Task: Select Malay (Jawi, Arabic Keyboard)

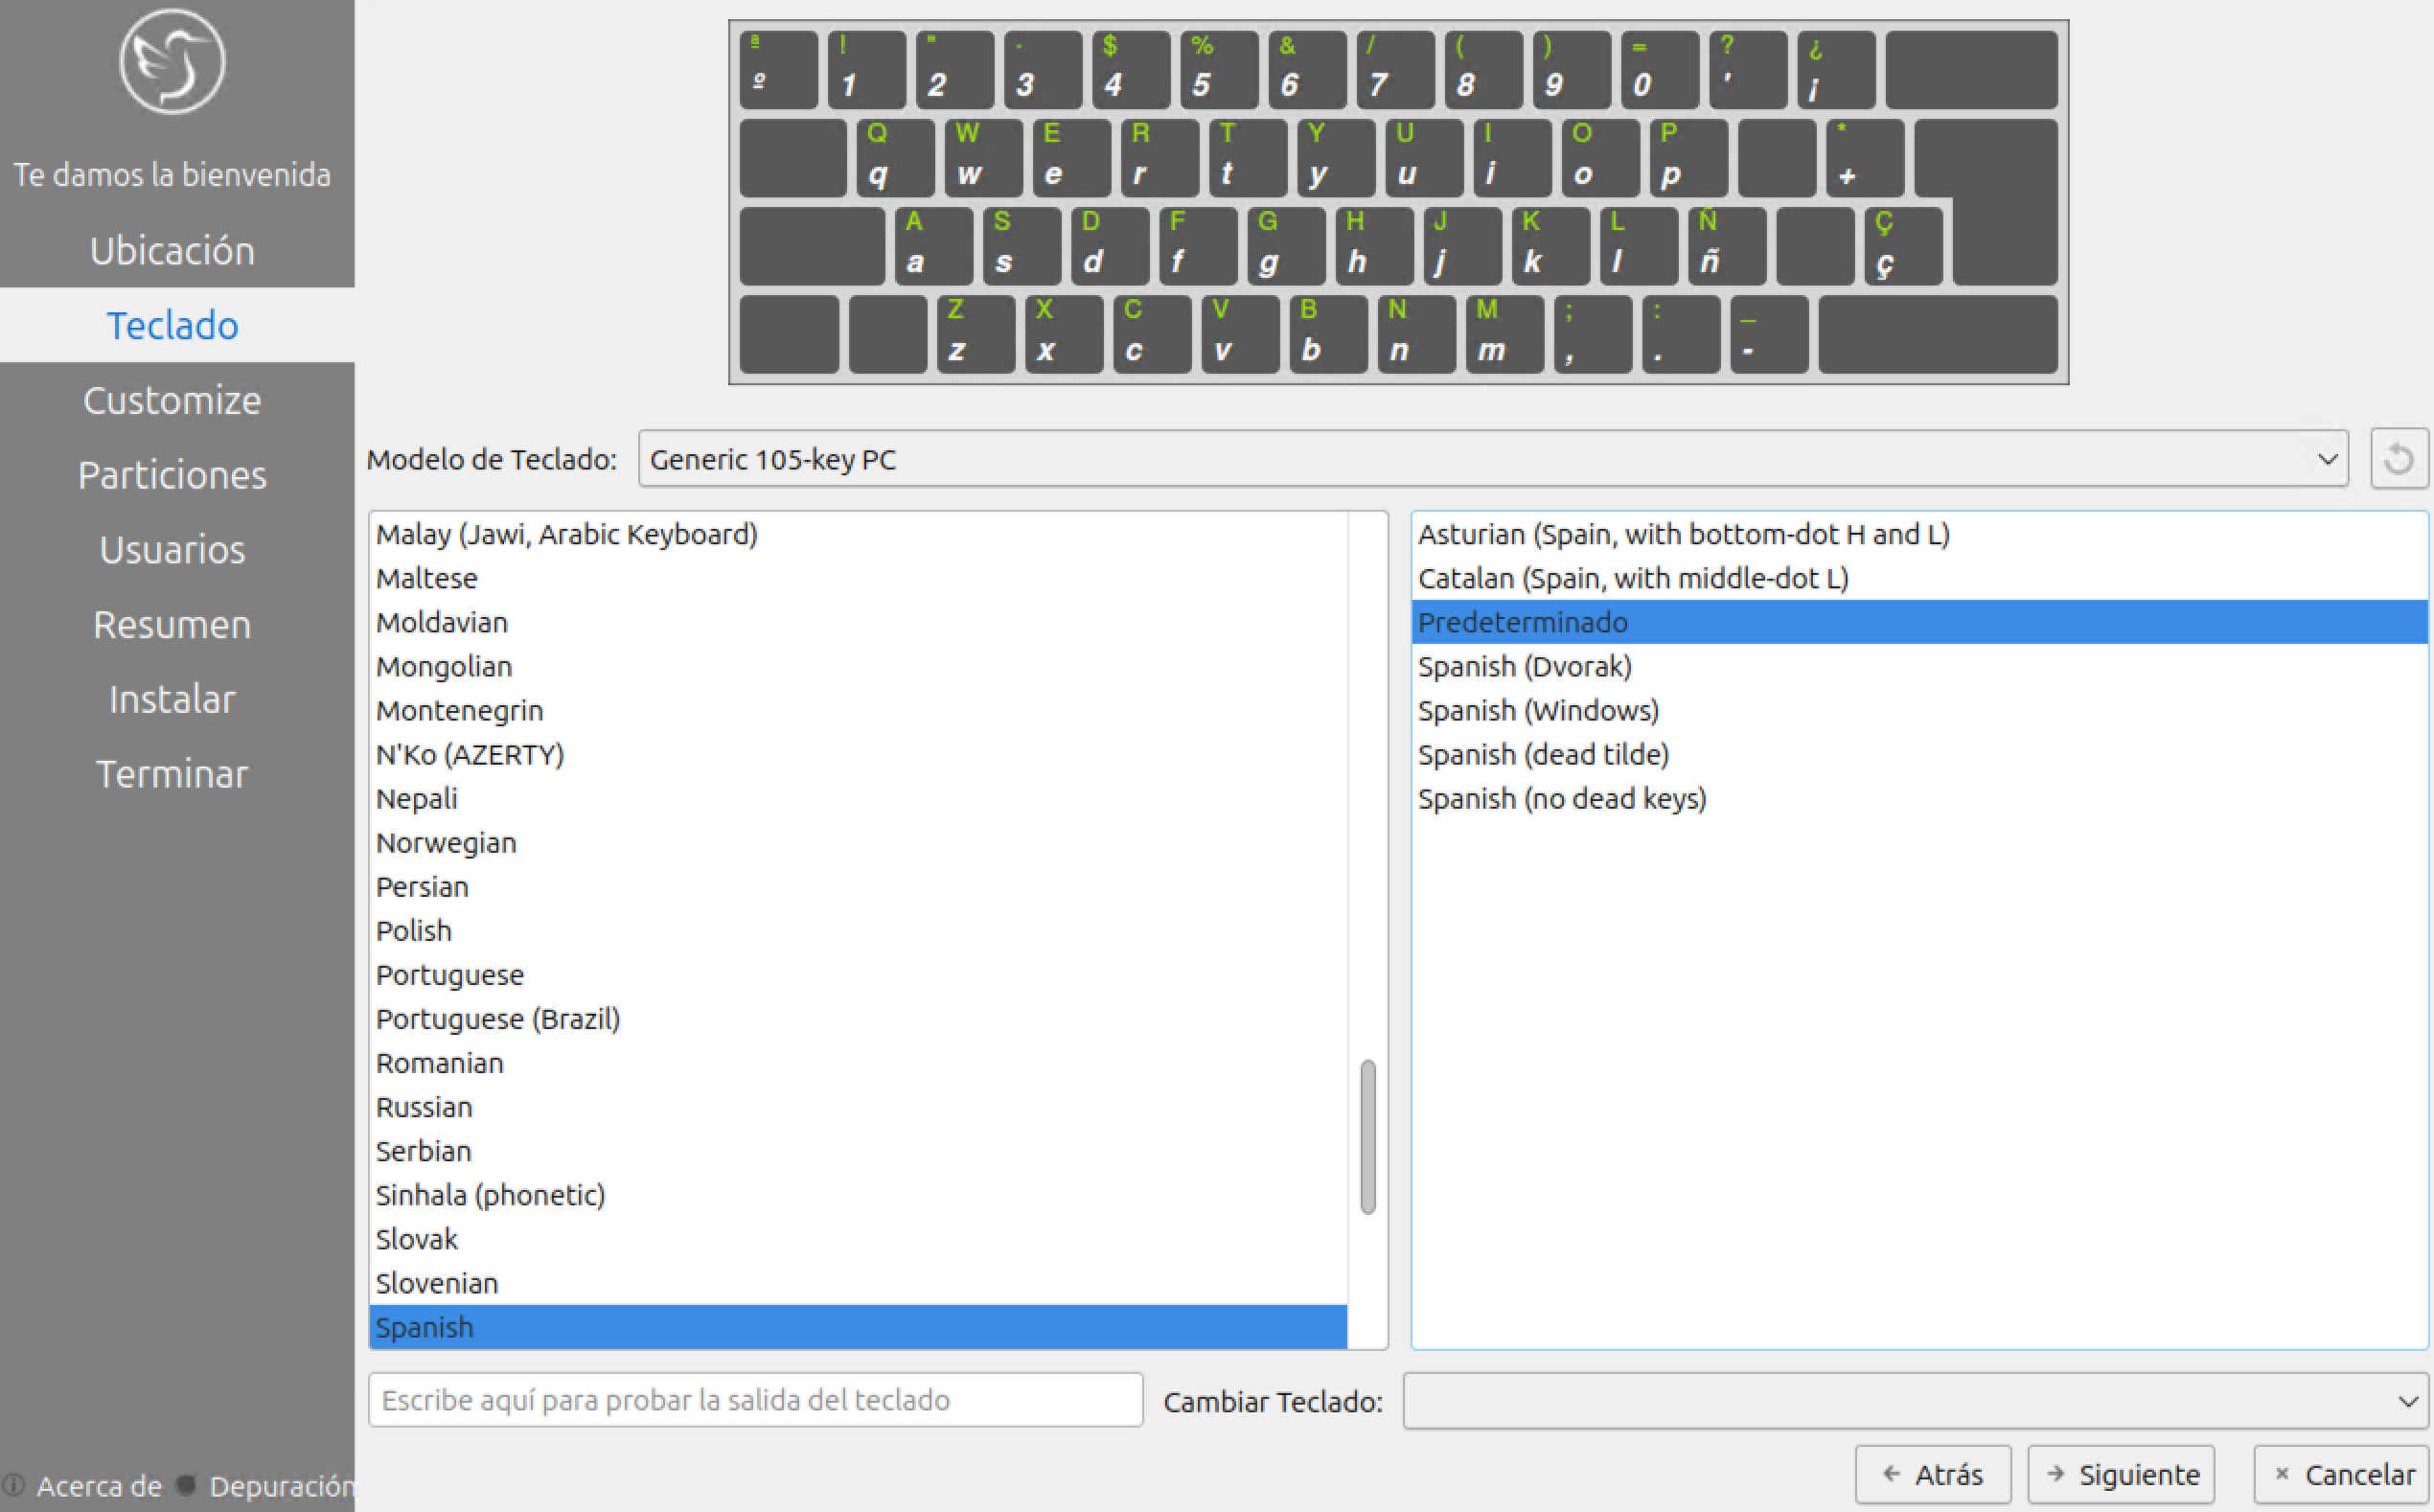Action: tap(858, 534)
